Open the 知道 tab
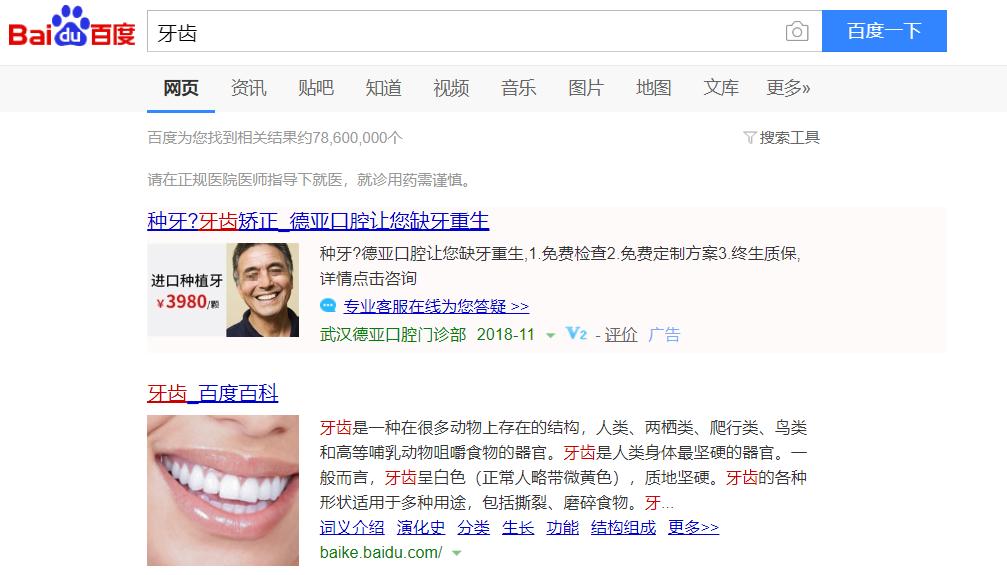The width and height of the screenshot is (1007, 575). [383, 87]
